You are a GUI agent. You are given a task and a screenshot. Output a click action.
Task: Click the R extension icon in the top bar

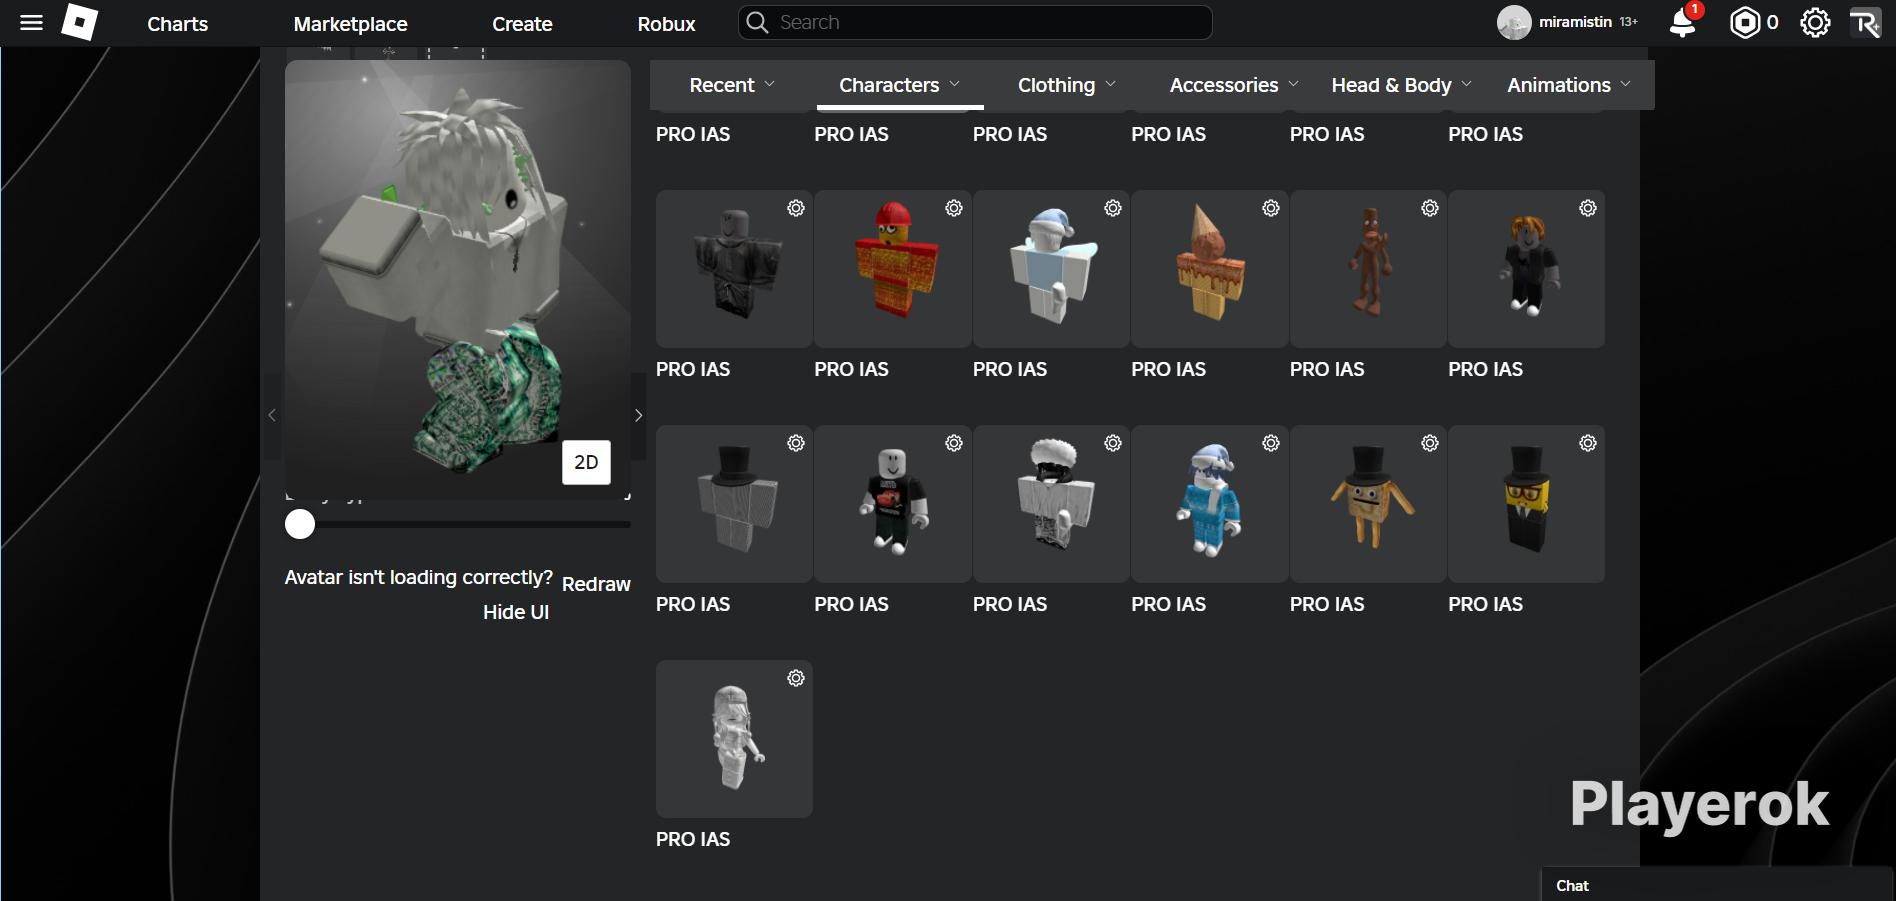click(x=1865, y=22)
